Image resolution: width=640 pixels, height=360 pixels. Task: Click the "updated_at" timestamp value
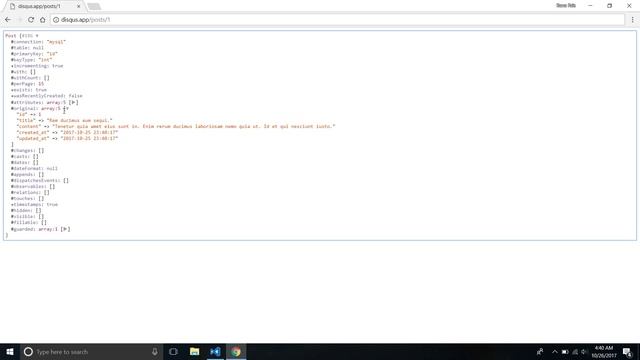click(x=89, y=138)
